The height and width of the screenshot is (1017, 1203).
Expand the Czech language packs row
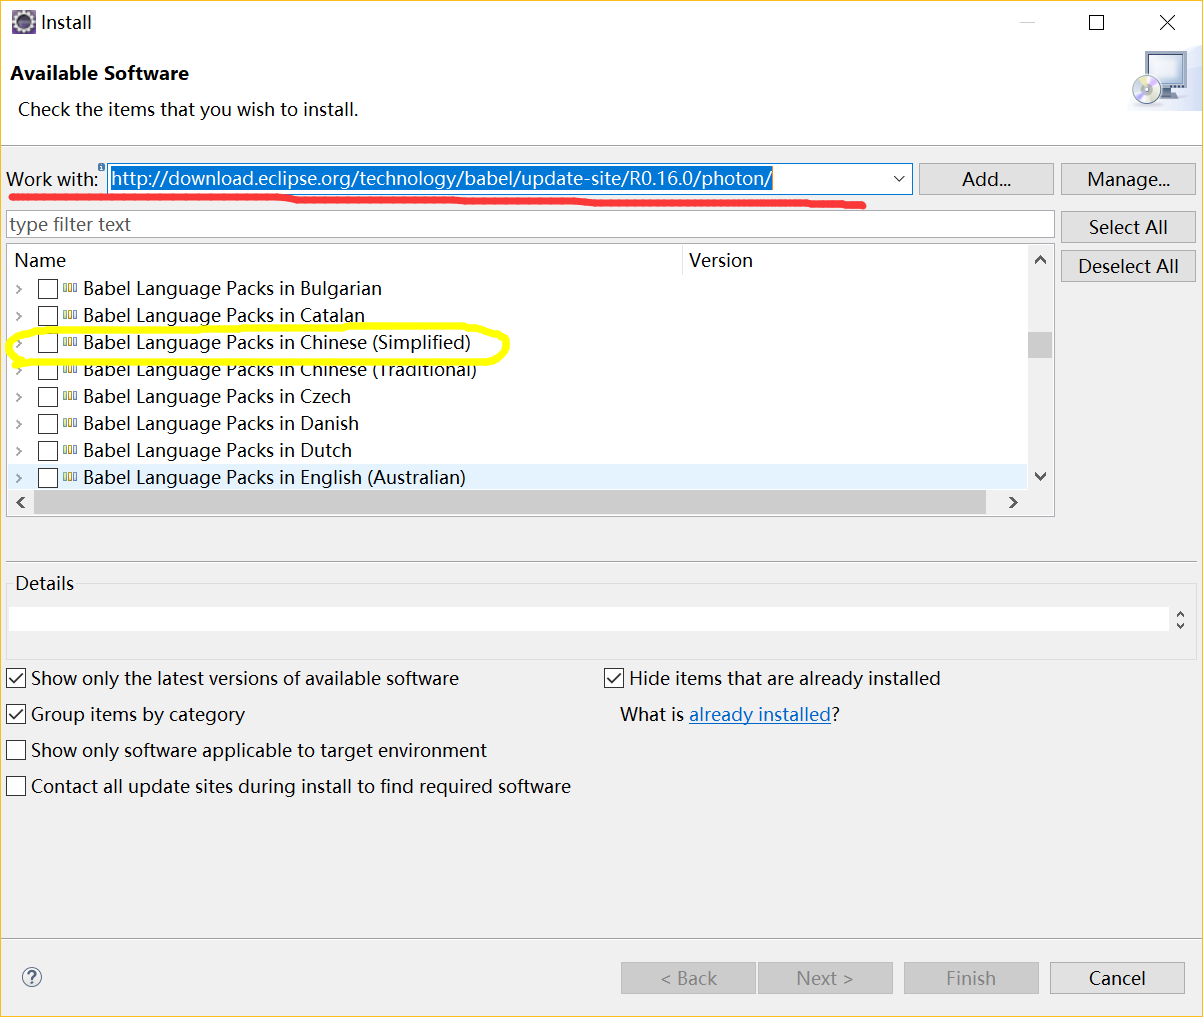click(19, 397)
